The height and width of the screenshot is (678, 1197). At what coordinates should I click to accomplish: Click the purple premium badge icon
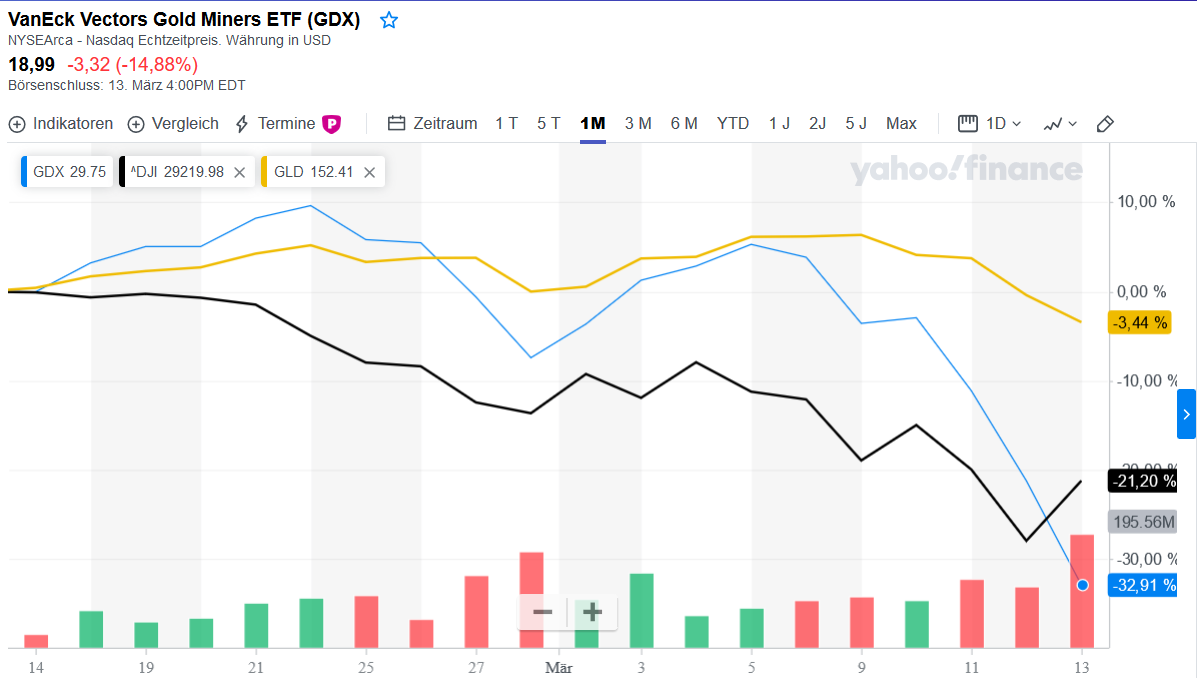(331, 124)
